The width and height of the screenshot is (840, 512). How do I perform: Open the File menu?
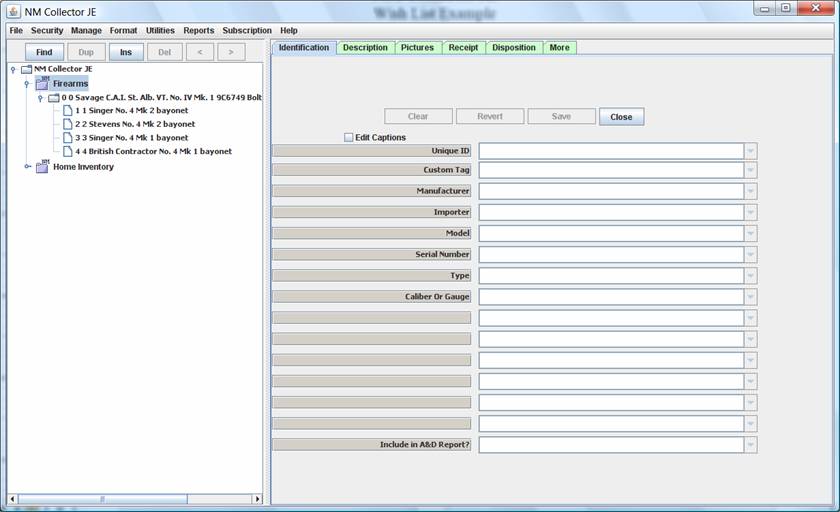[16, 31]
